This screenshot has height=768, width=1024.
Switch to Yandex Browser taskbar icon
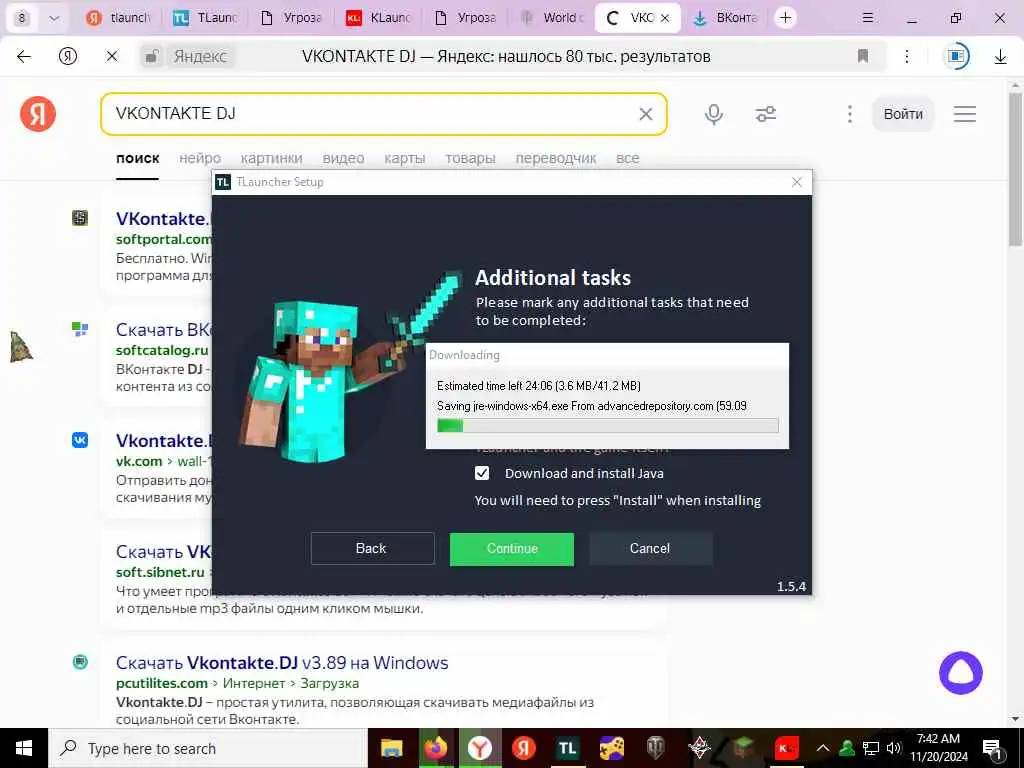(480, 748)
